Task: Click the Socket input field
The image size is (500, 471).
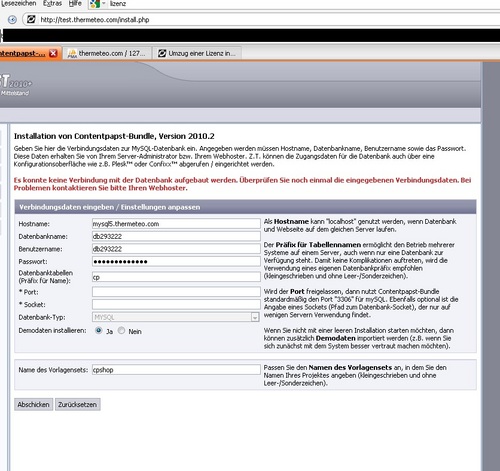Action: pos(176,304)
